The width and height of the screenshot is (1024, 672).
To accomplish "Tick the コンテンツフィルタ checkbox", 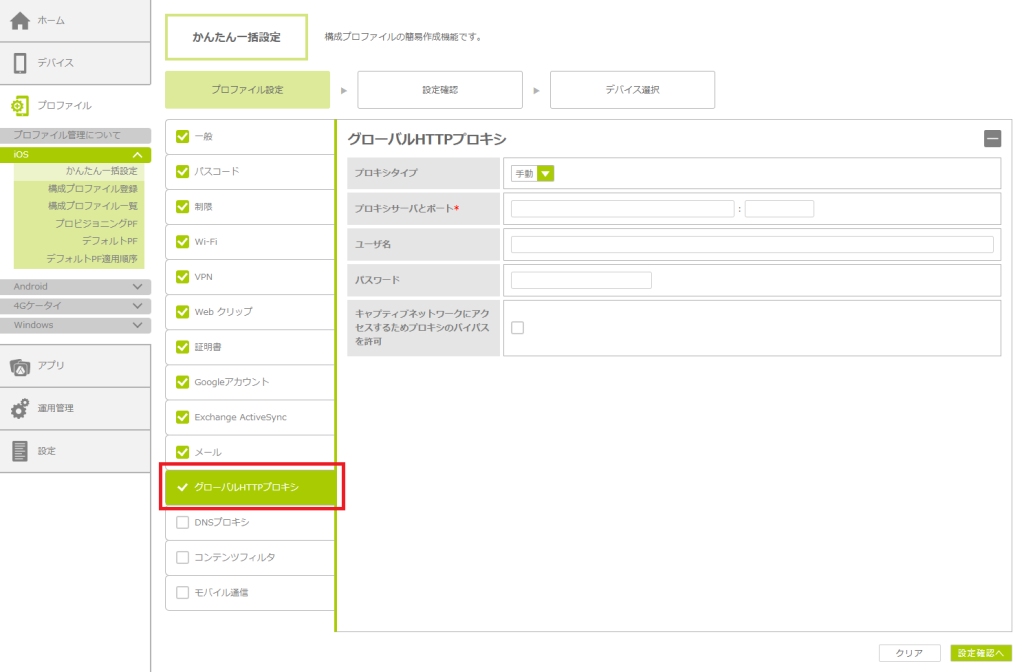I will click(x=182, y=557).
